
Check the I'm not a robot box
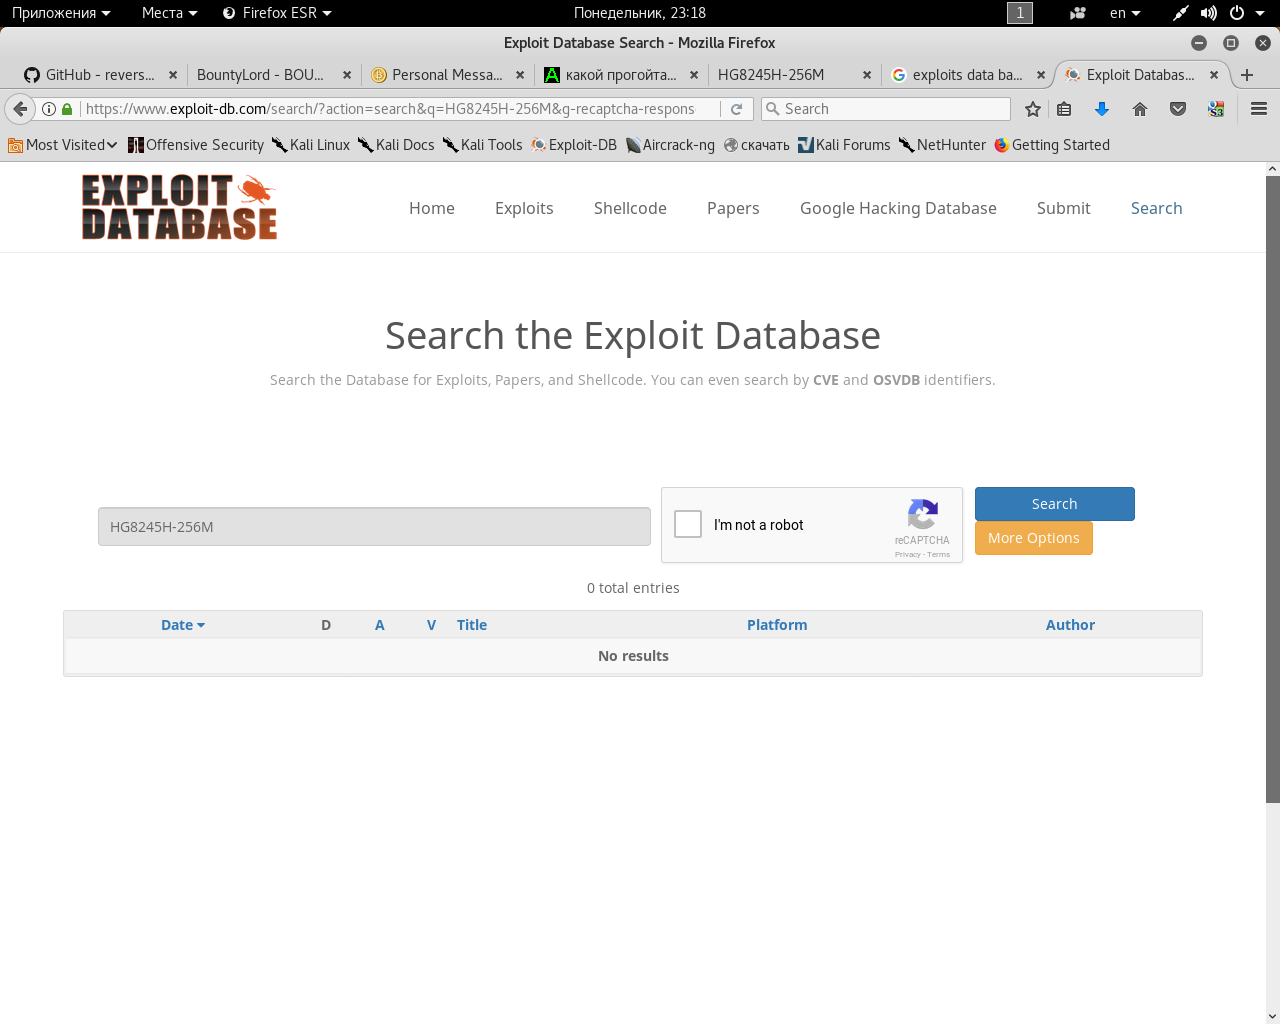point(688,524)
